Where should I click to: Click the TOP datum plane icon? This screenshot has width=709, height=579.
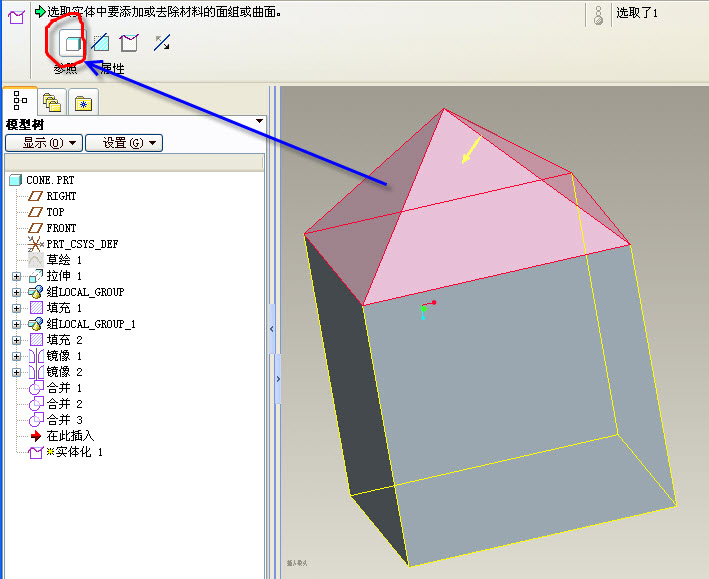tap(36, 212)
